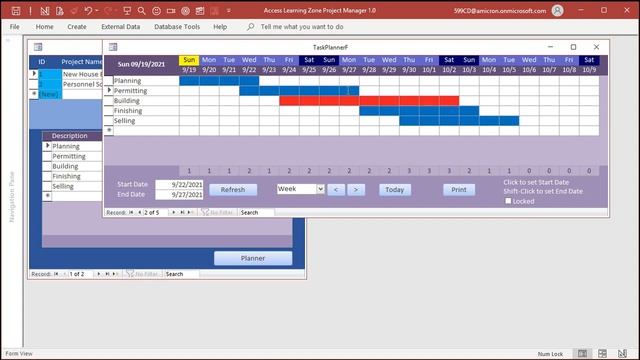
Task: Click No Filter in project form navigator
Action: coord(143,274)
